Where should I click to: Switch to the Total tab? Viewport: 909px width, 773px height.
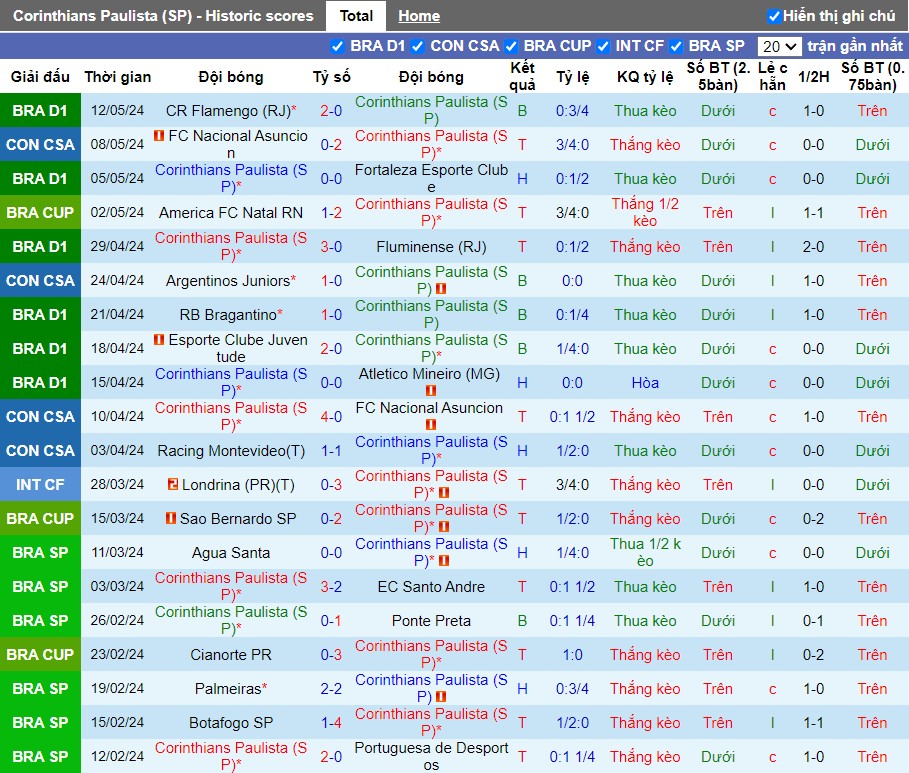click(x=356, y=16)
